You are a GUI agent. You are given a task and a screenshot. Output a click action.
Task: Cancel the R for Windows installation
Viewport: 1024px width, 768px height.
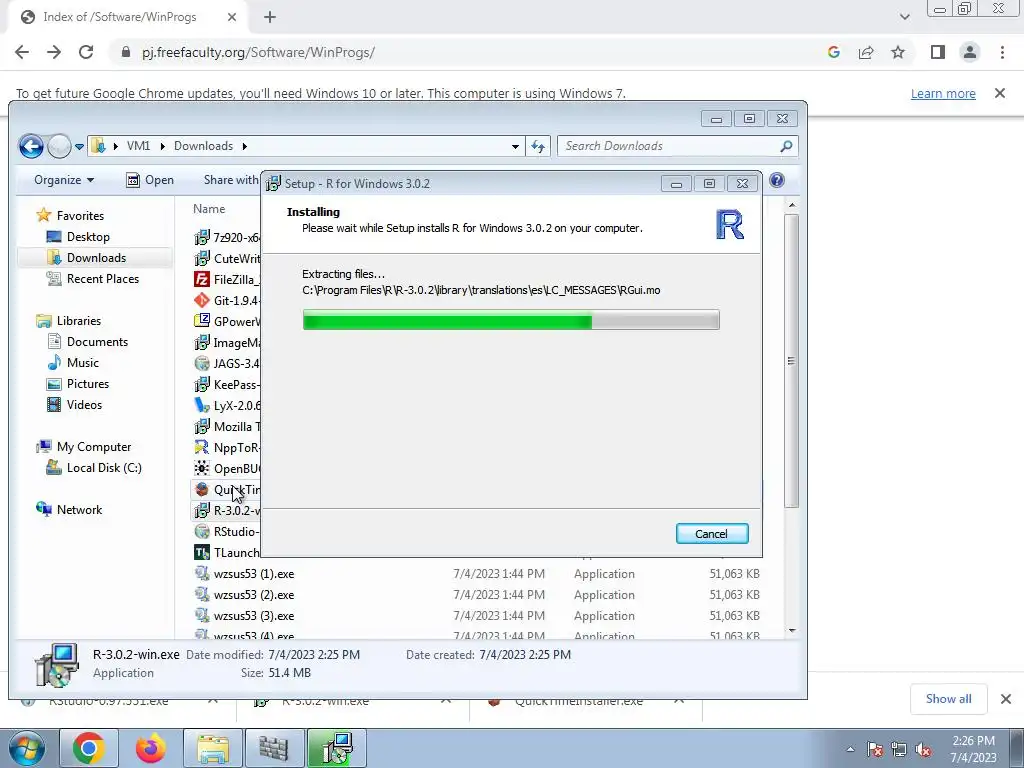click(x=712, y=534)
